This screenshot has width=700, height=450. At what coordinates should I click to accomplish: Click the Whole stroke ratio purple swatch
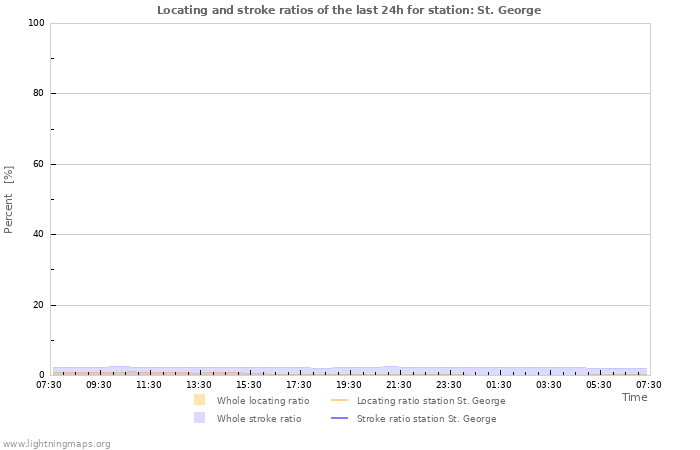[199, 418]
